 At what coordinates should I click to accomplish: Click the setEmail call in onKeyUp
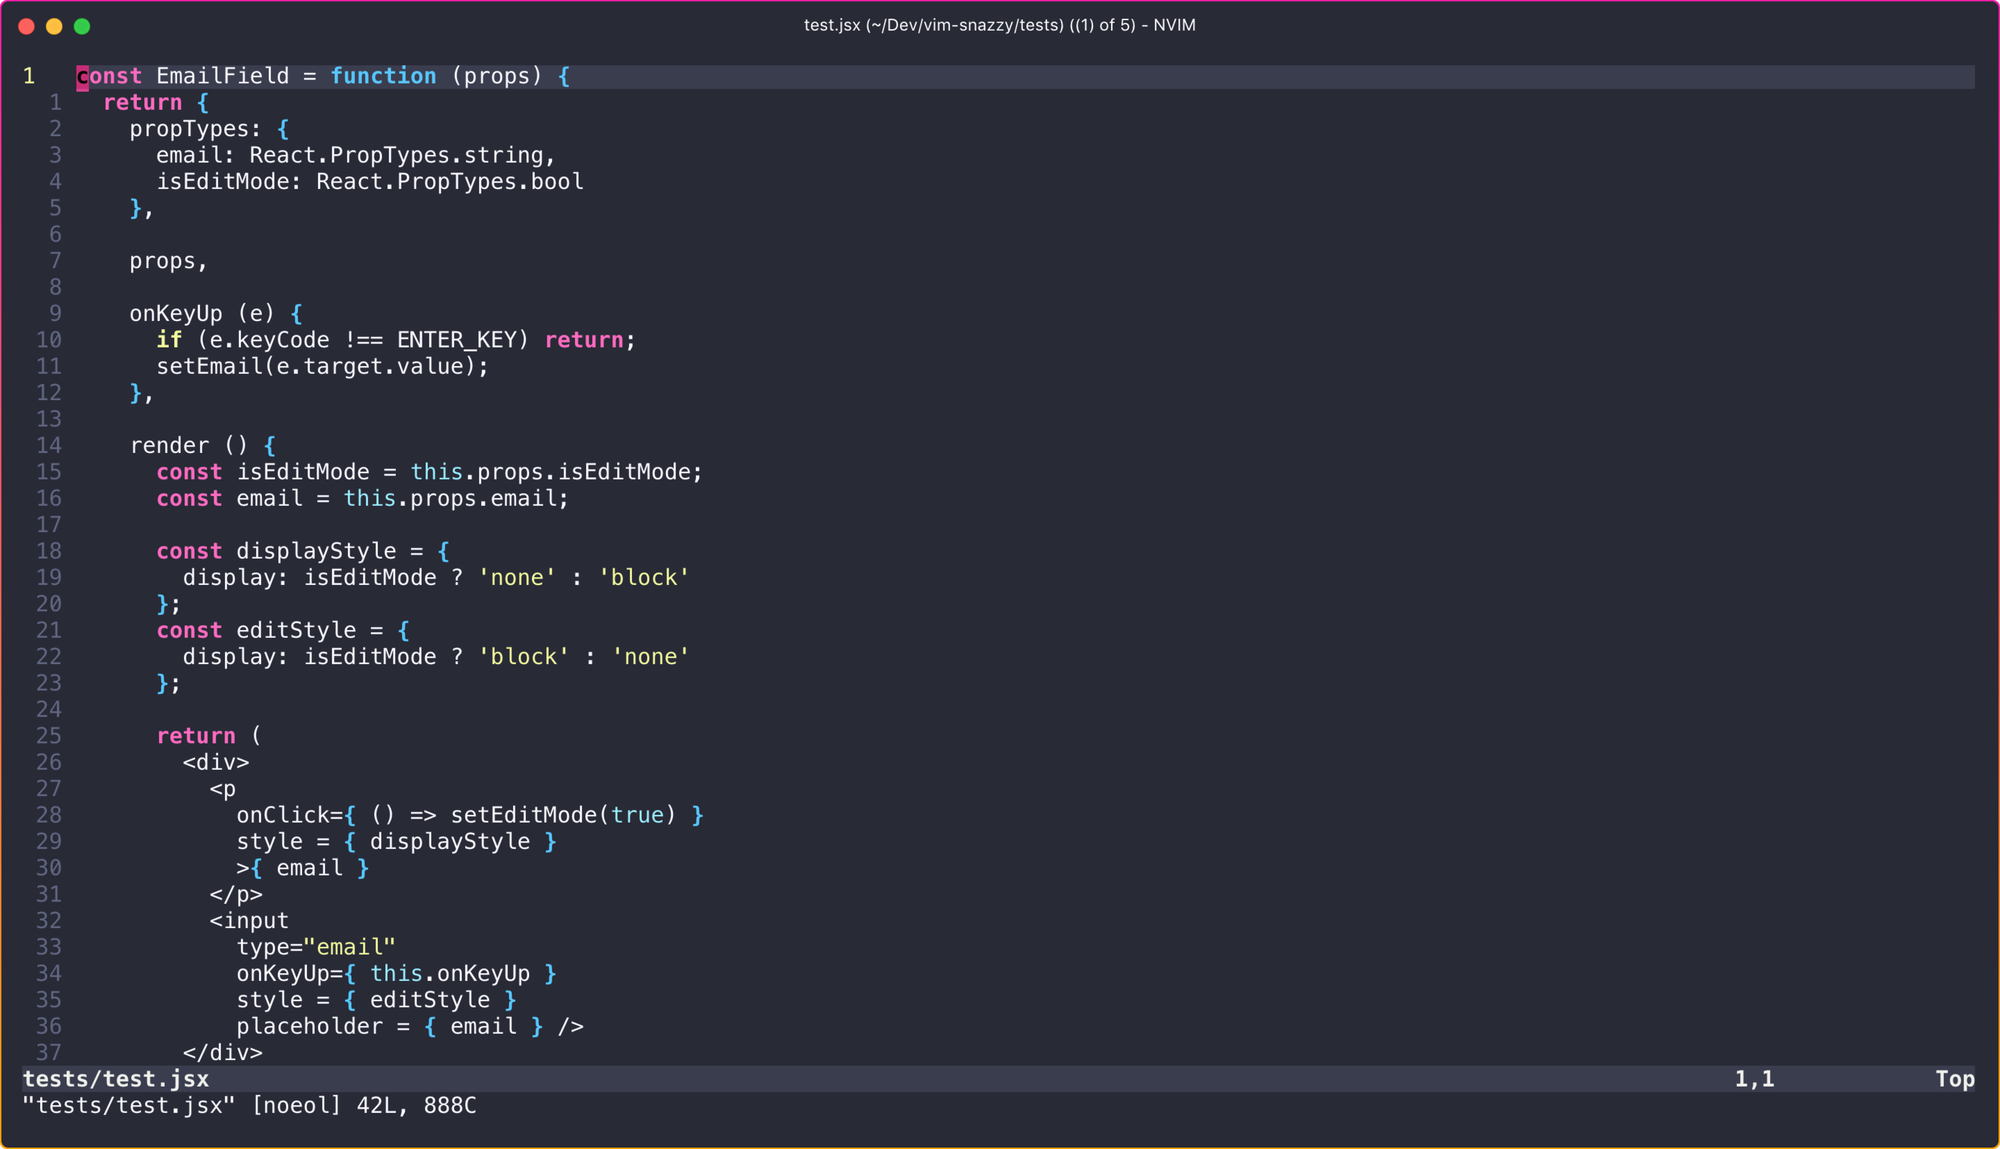[209, 366]
